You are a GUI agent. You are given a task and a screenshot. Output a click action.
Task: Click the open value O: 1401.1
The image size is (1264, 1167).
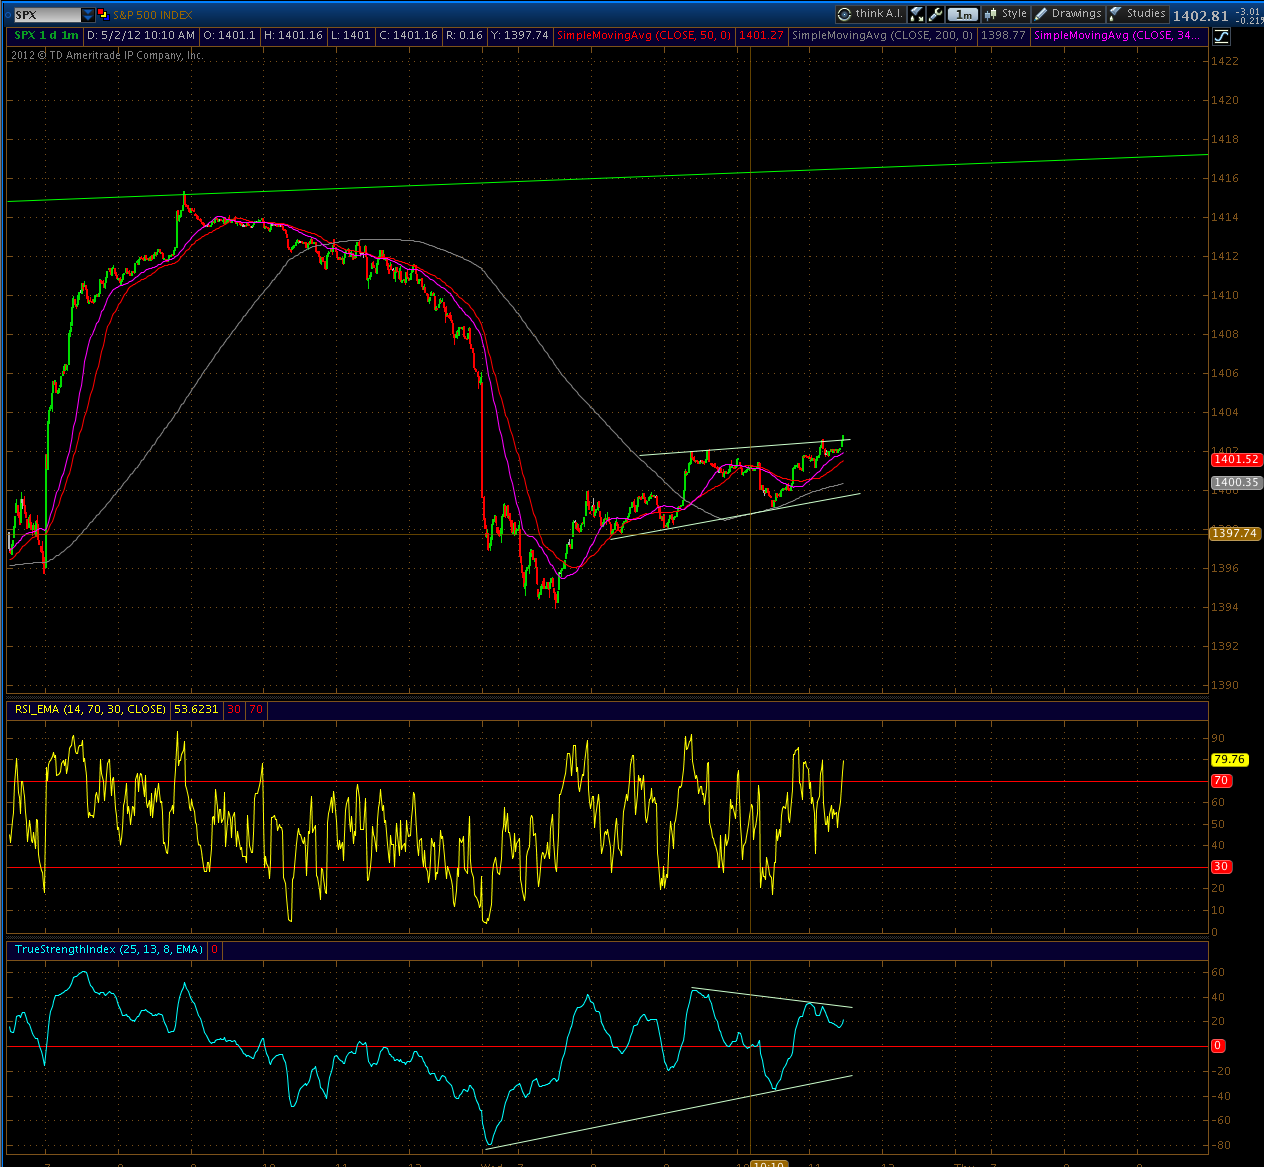point(230,35)
